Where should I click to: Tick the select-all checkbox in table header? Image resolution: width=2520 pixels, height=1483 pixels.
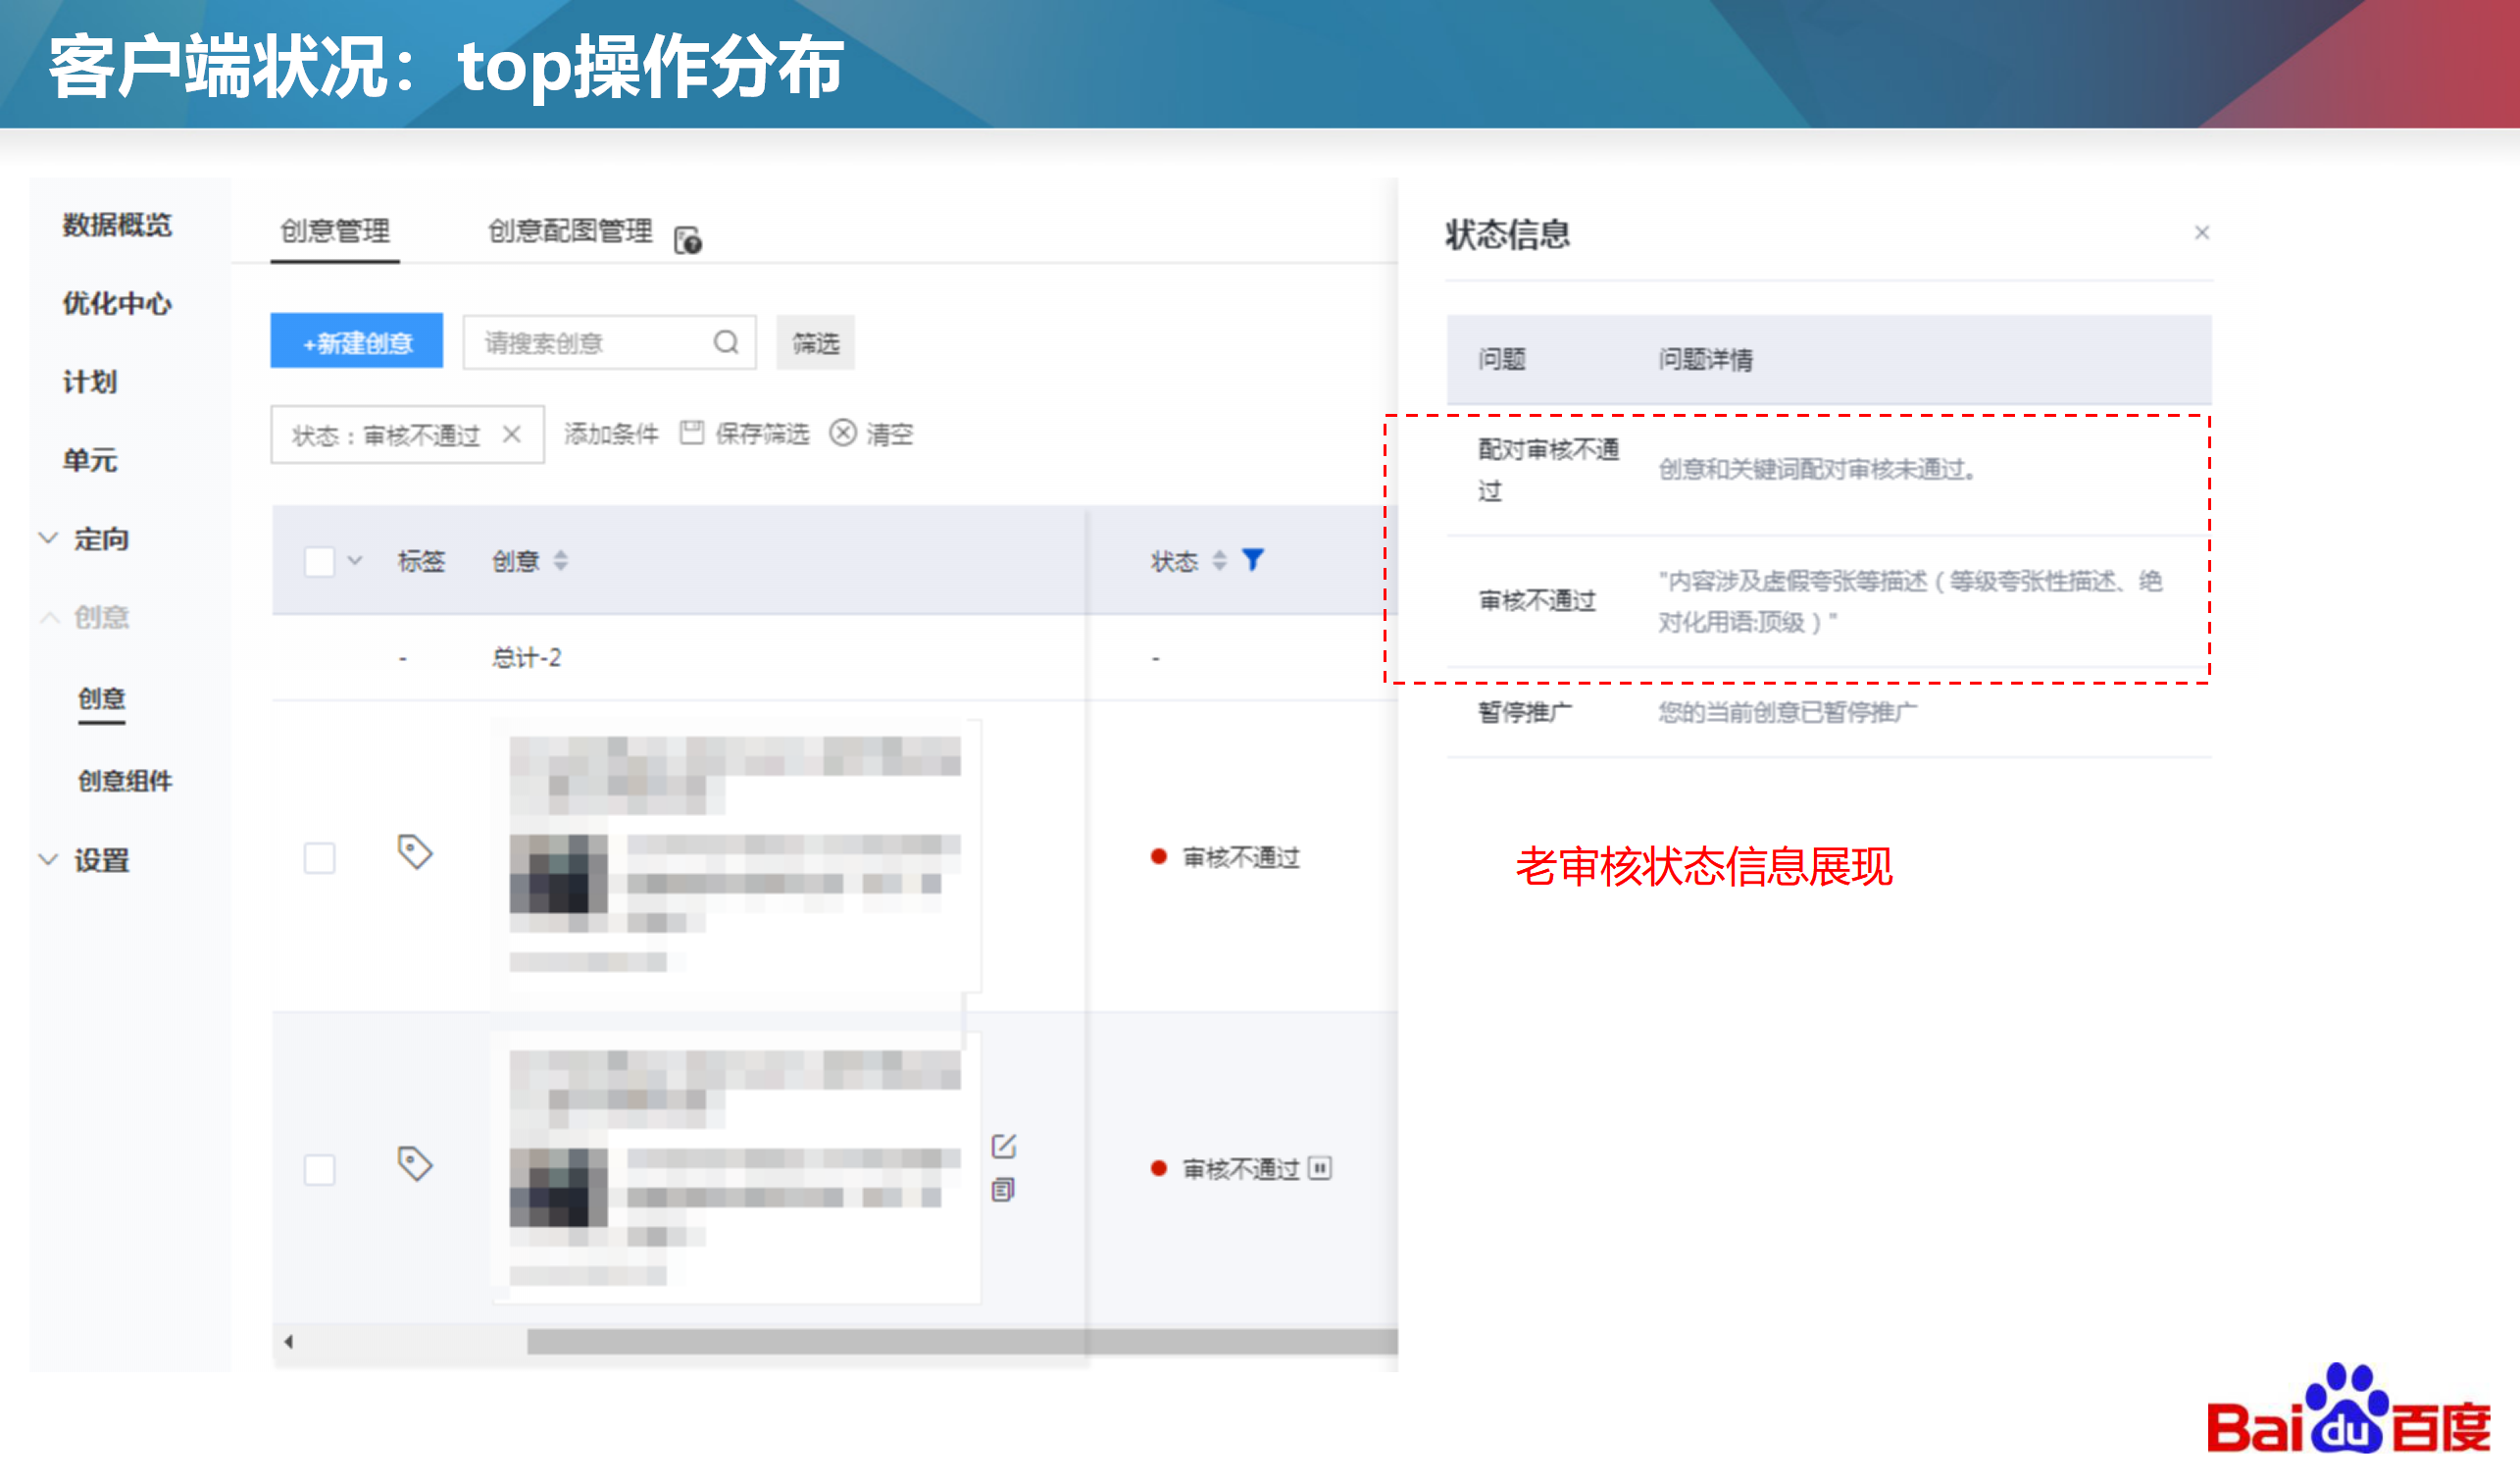pyautogui.click(x=319, y=561)
